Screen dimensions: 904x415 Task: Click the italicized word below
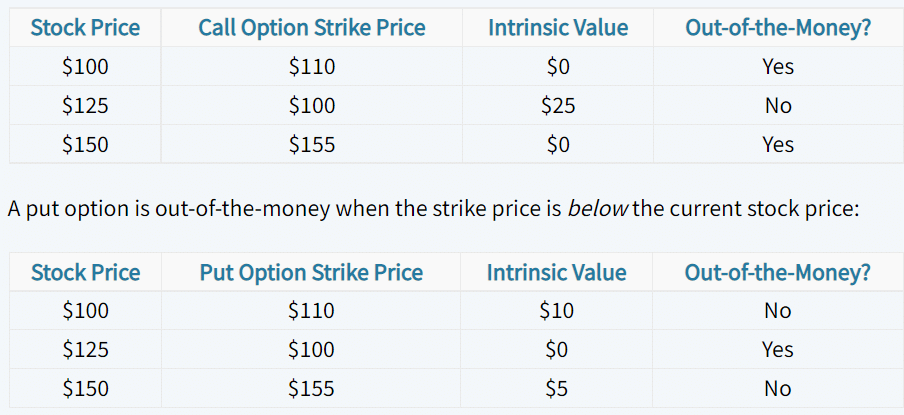(x=597, y=209)
